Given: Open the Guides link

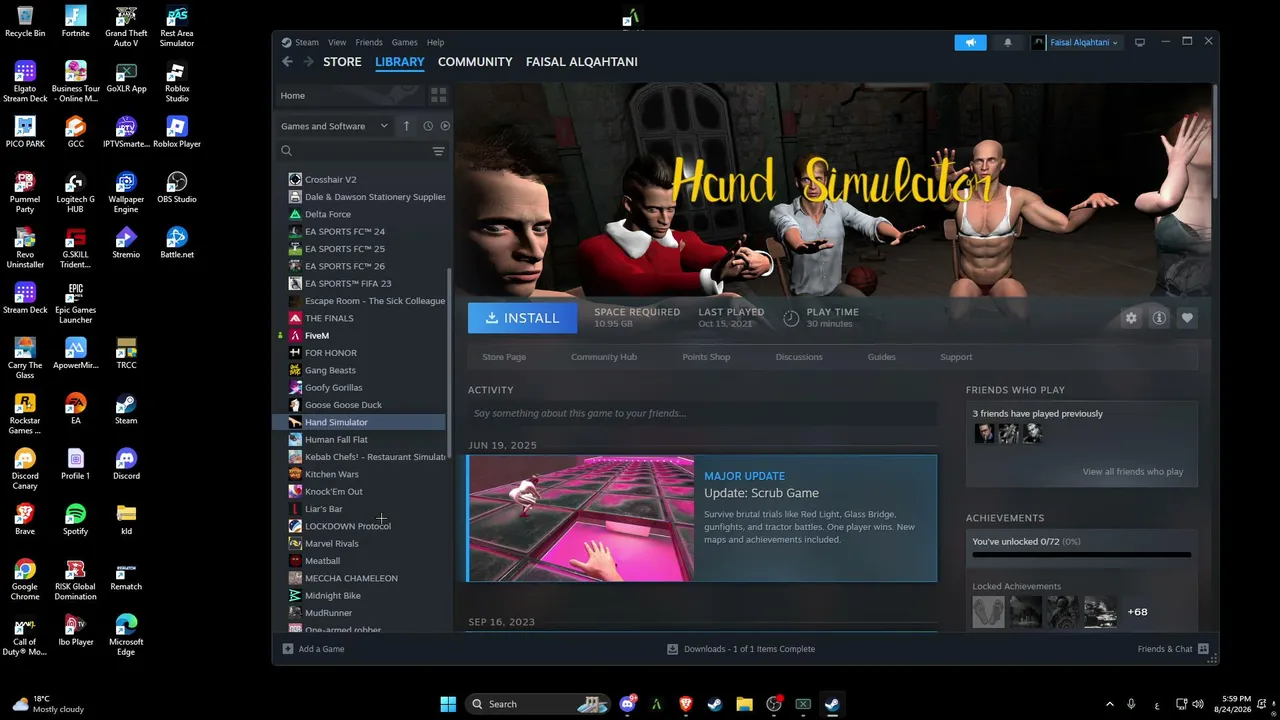Looking at the screenshot, I should pyautogui.click(x=882, y=357).
